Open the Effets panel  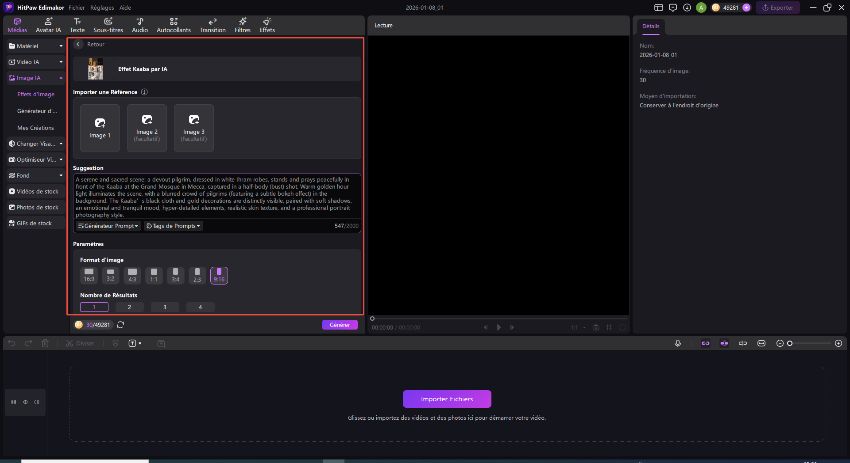click(267, 24)
